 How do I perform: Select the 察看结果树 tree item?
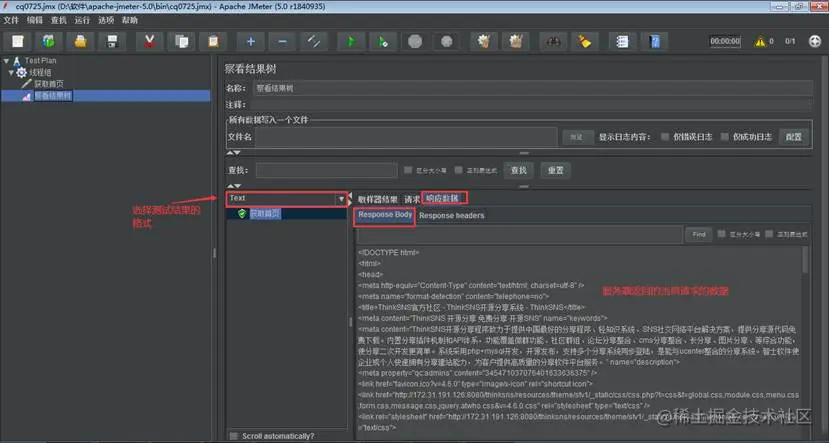point(53,96)
